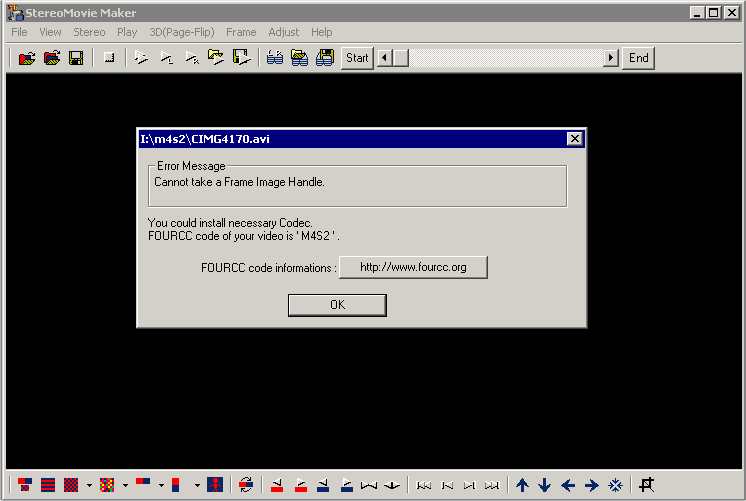Skip forward with double-right frame icon
The height and width of the screenshot is (501, 746).
(x=492, y=485)
